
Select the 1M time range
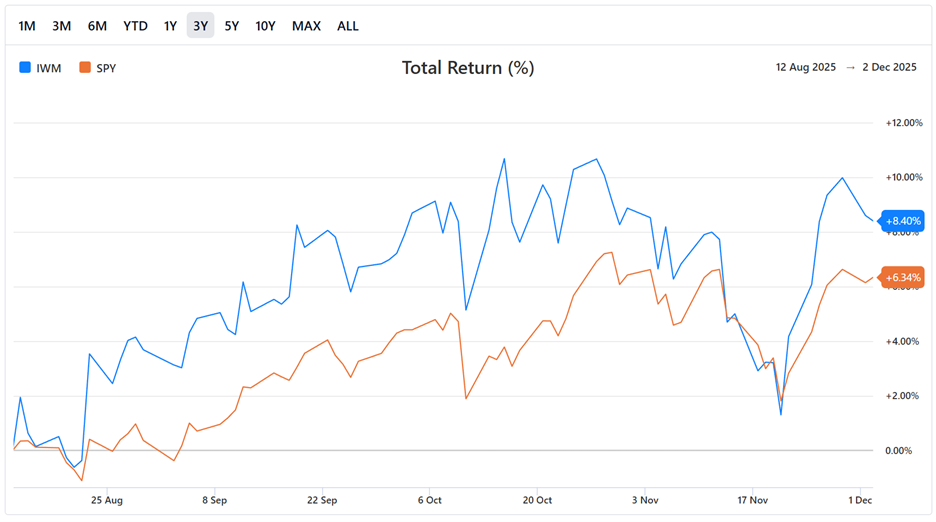pyautogui.click(x=27, y=26)
